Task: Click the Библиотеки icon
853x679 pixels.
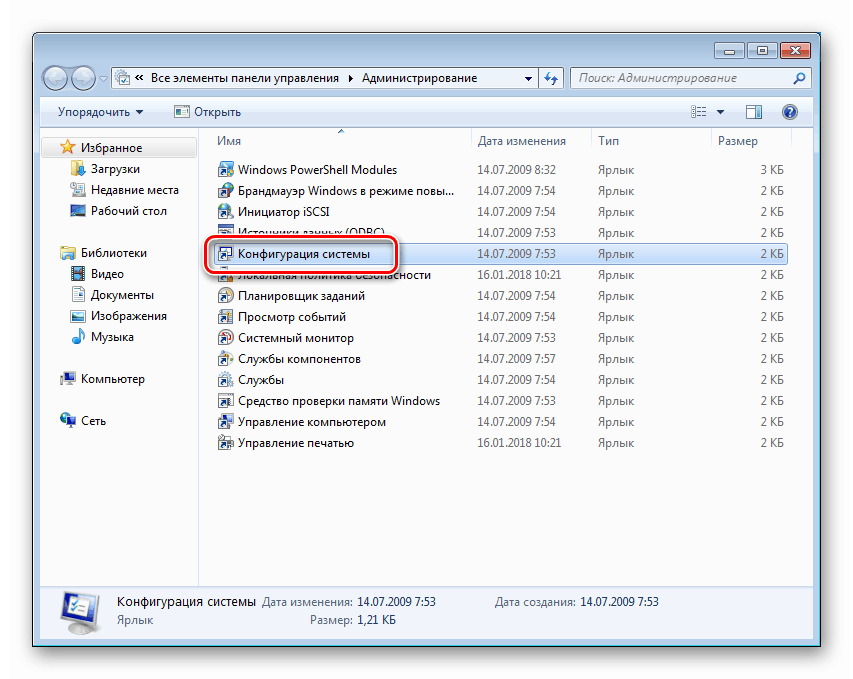Action: pos(67,253)
